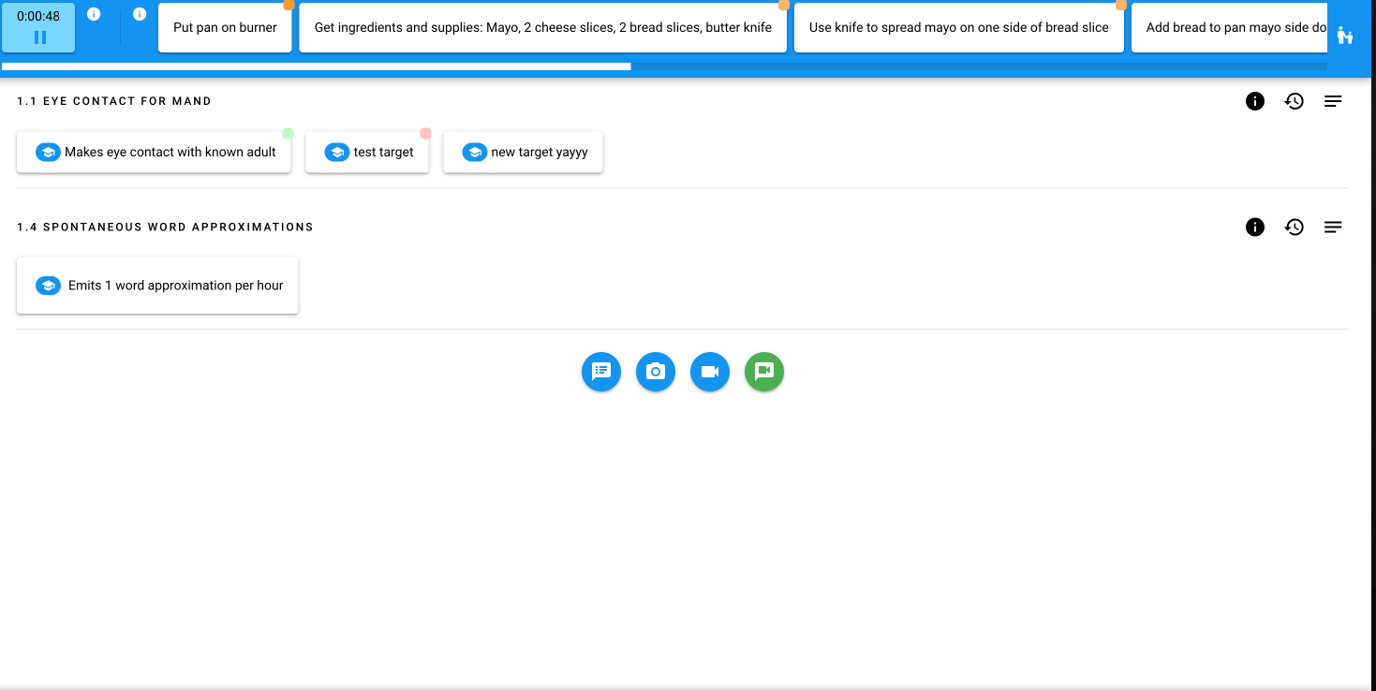
Task: Select the Get ingredients and supplies step
Action: click(x=542, y=28)
